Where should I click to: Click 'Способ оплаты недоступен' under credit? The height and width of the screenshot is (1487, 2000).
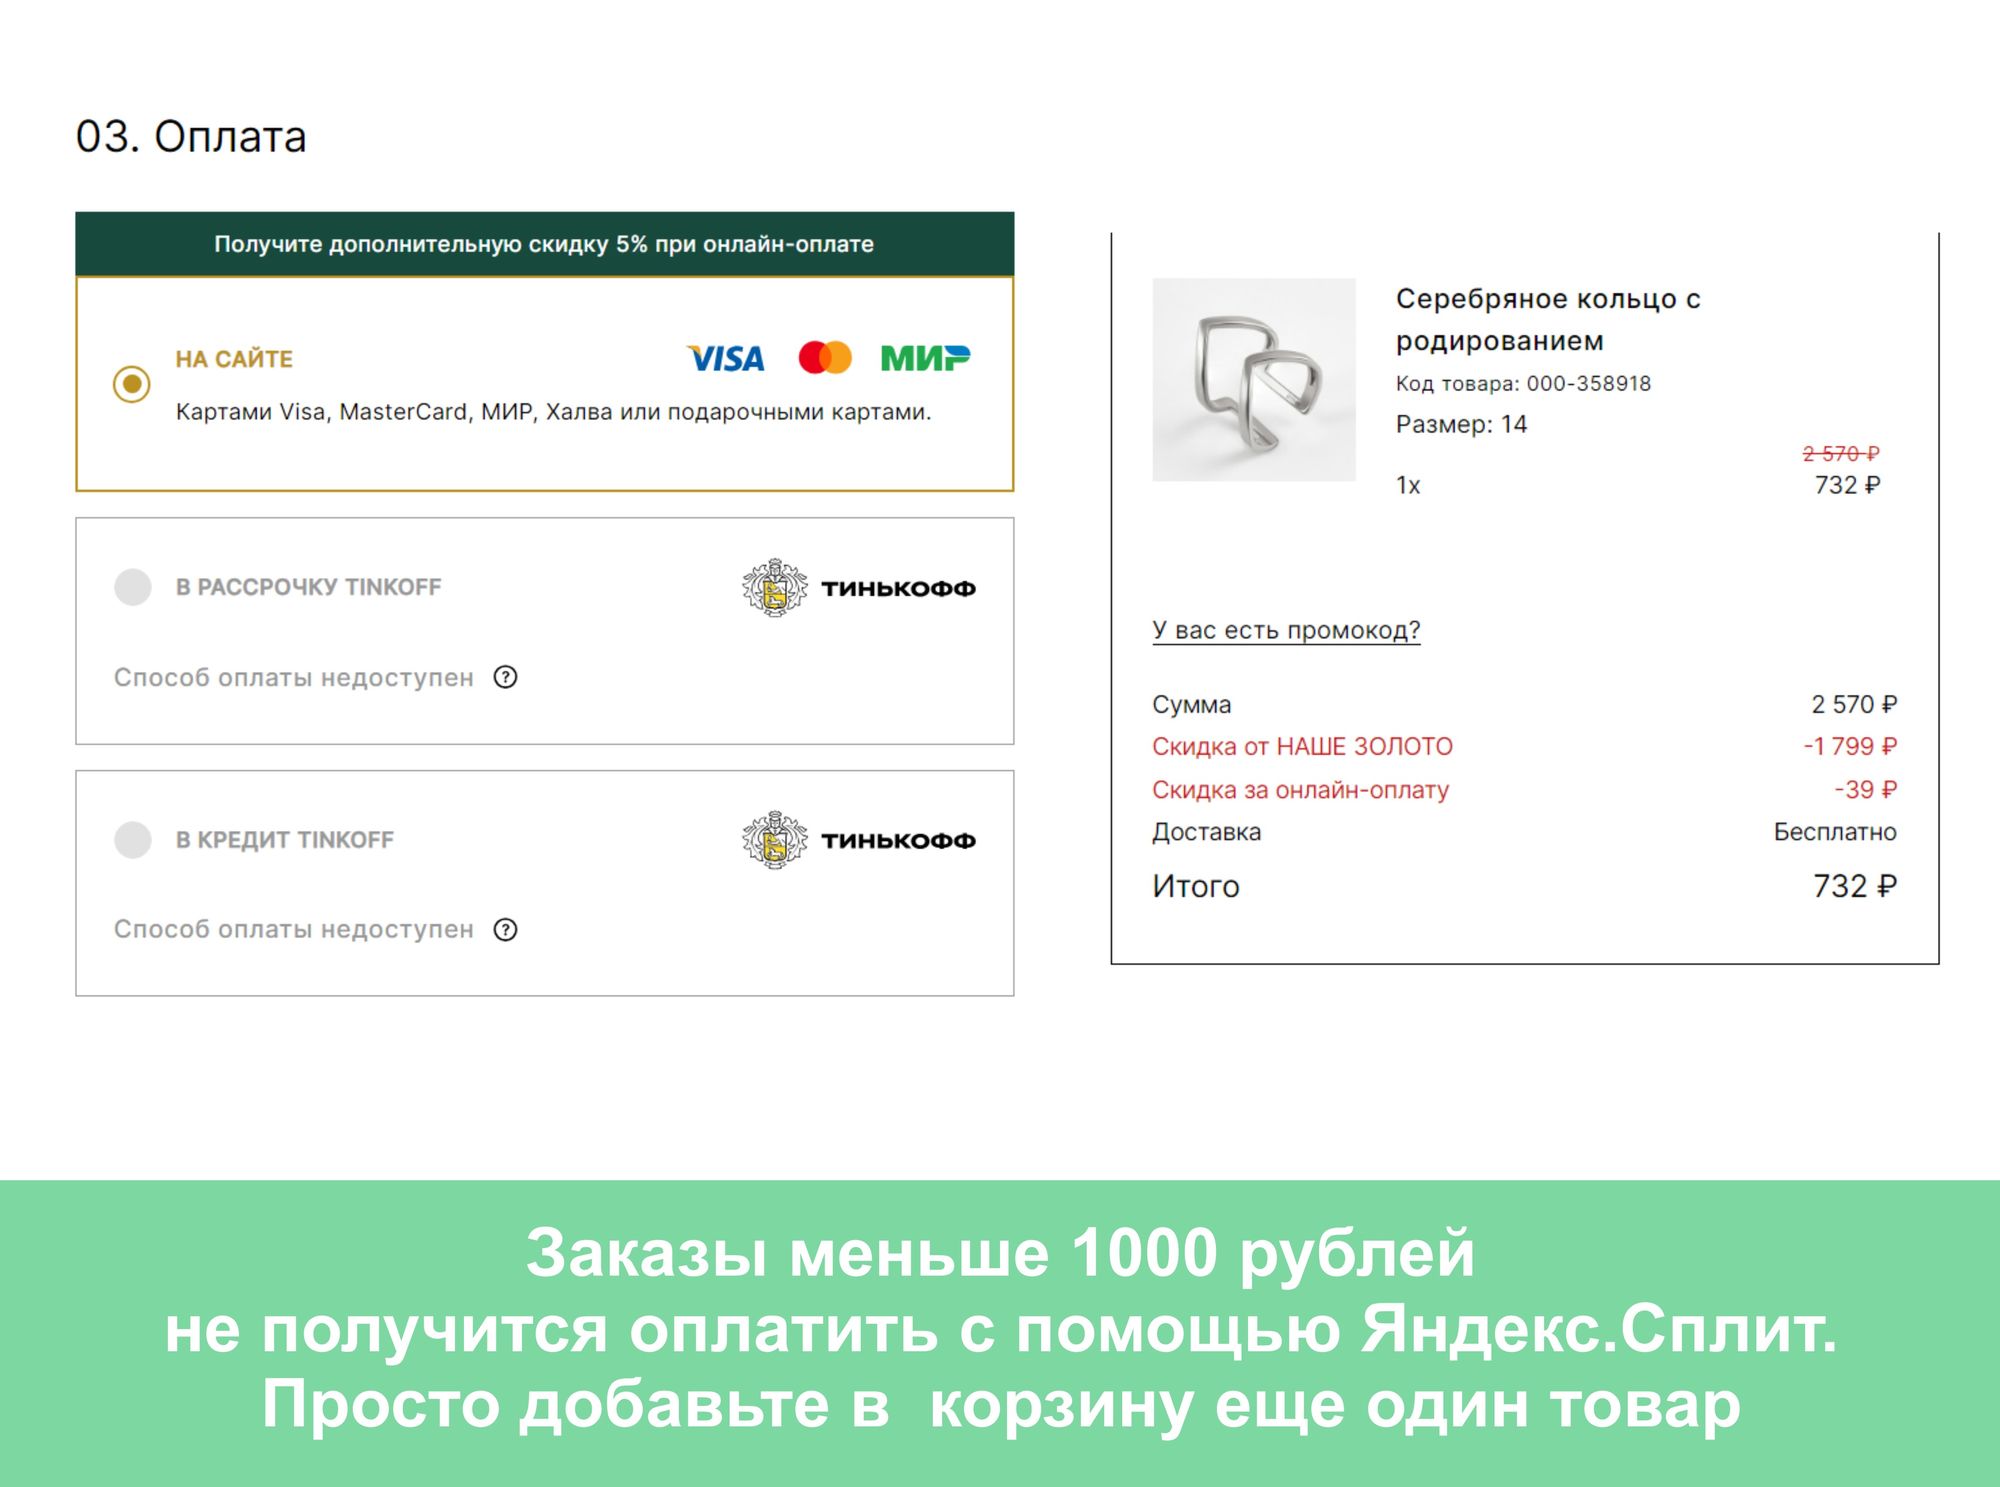tap(293, 930)
